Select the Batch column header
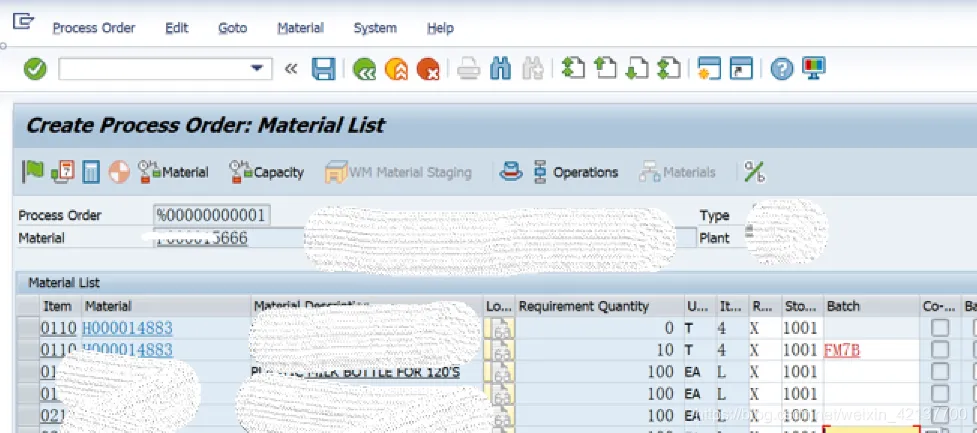This screenshot has width=977, height=433. point(872,306)
